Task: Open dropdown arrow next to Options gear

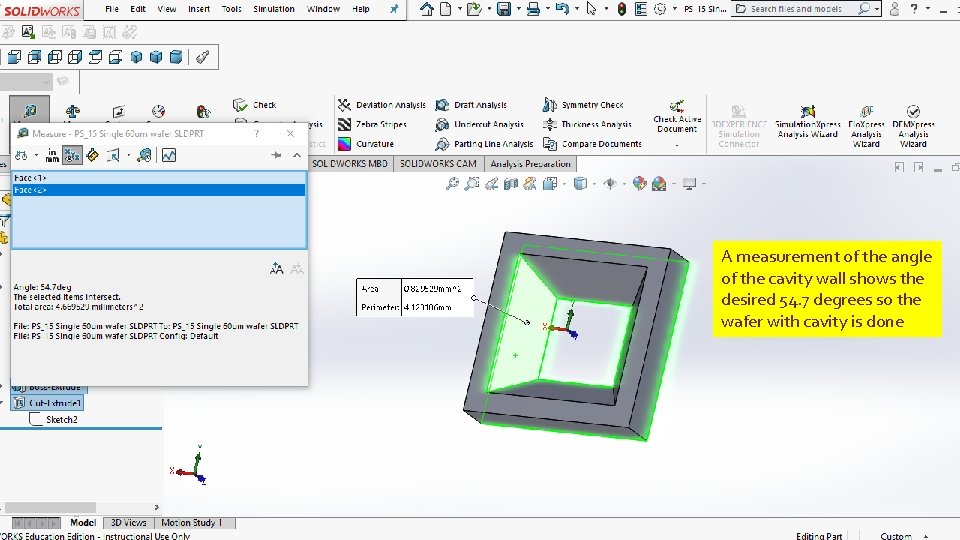Action: coord(674,9)
